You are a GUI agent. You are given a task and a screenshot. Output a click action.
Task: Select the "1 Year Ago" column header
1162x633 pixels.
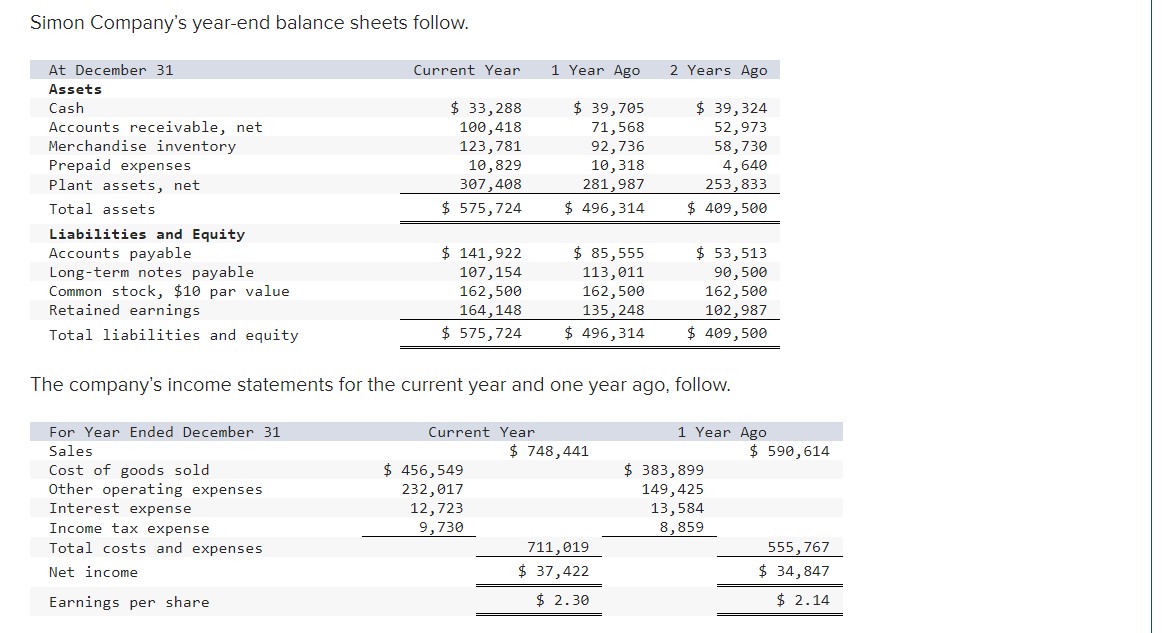596,70
